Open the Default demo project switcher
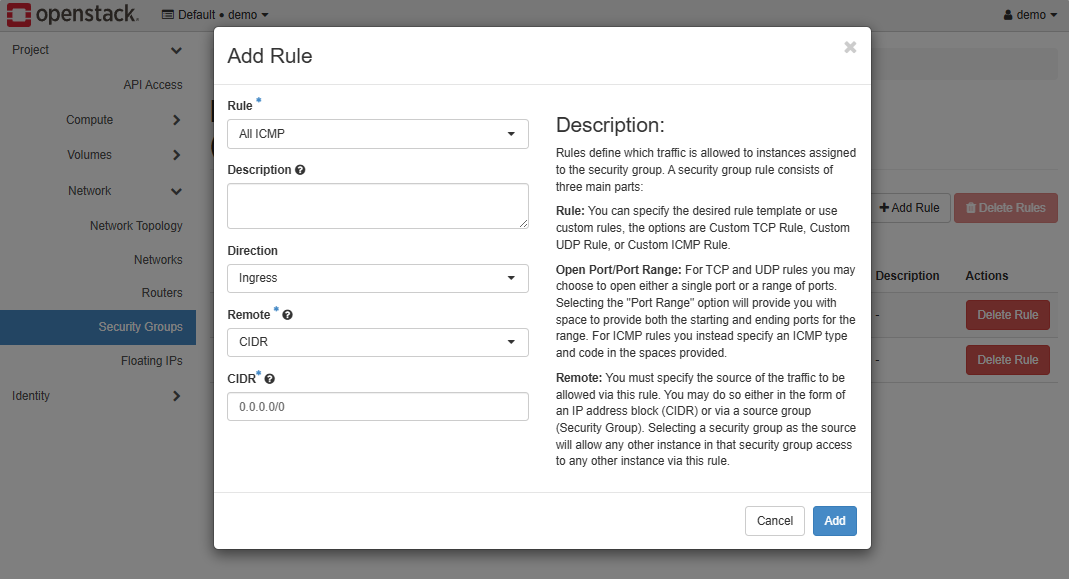This screenshot has width=1069, height=579. click(x=215, y=15)
